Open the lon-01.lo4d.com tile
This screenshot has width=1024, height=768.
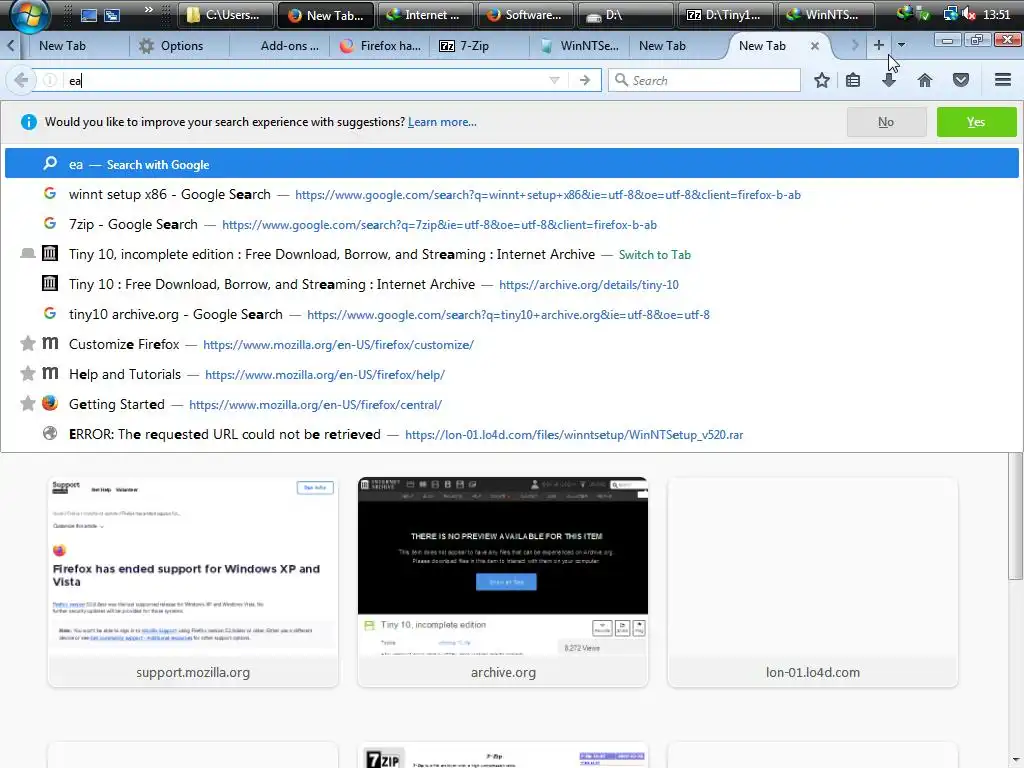click(x=812, y=582)
